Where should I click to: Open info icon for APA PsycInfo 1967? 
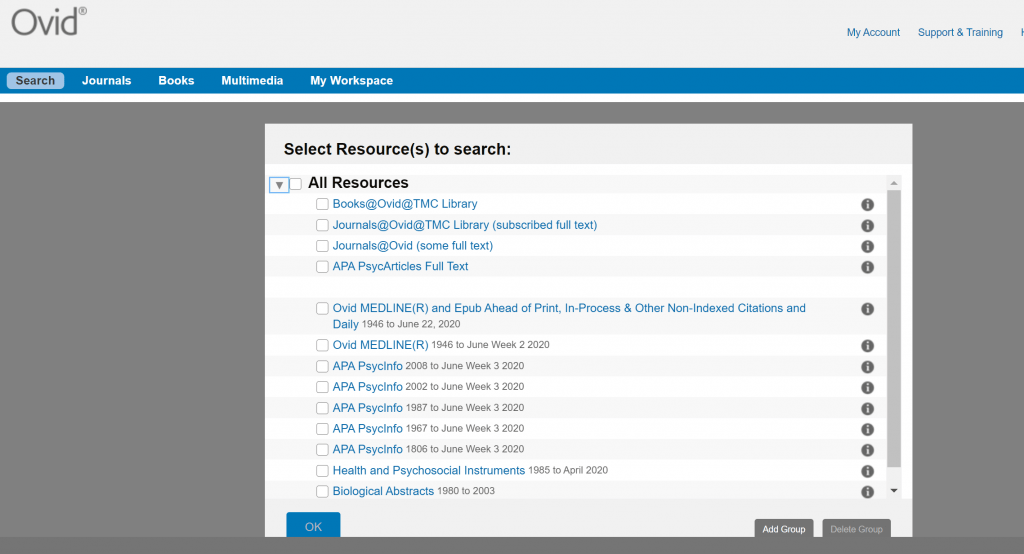(867, 429)
